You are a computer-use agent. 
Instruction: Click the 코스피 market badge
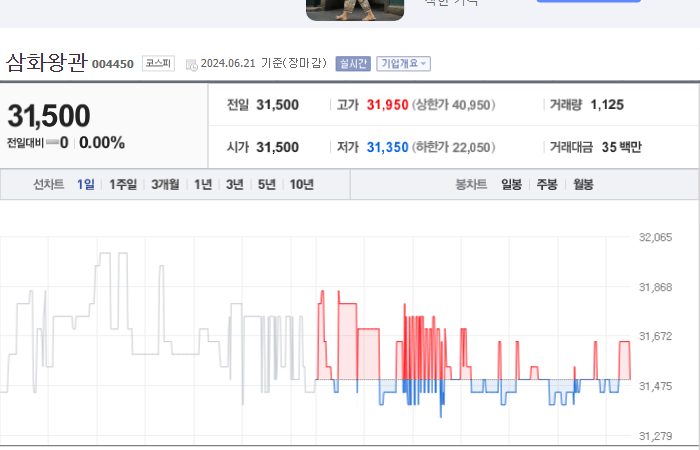coord(158,63)
